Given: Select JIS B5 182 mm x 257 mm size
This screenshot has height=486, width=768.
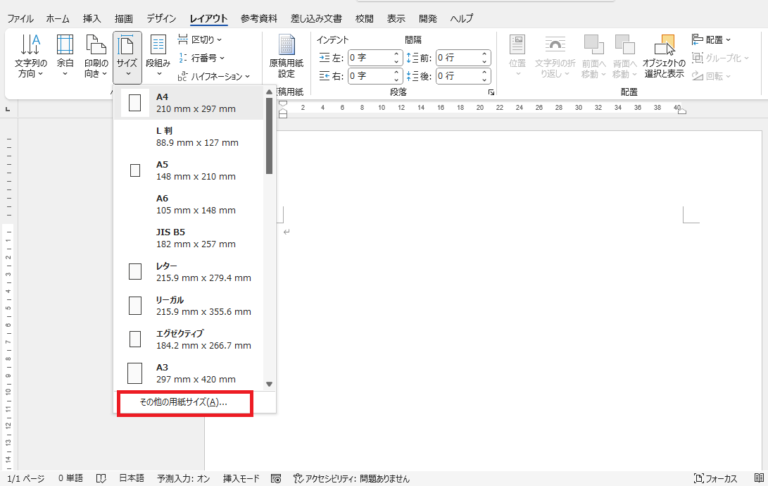Looking at the screenshot, I should [189, 238].
